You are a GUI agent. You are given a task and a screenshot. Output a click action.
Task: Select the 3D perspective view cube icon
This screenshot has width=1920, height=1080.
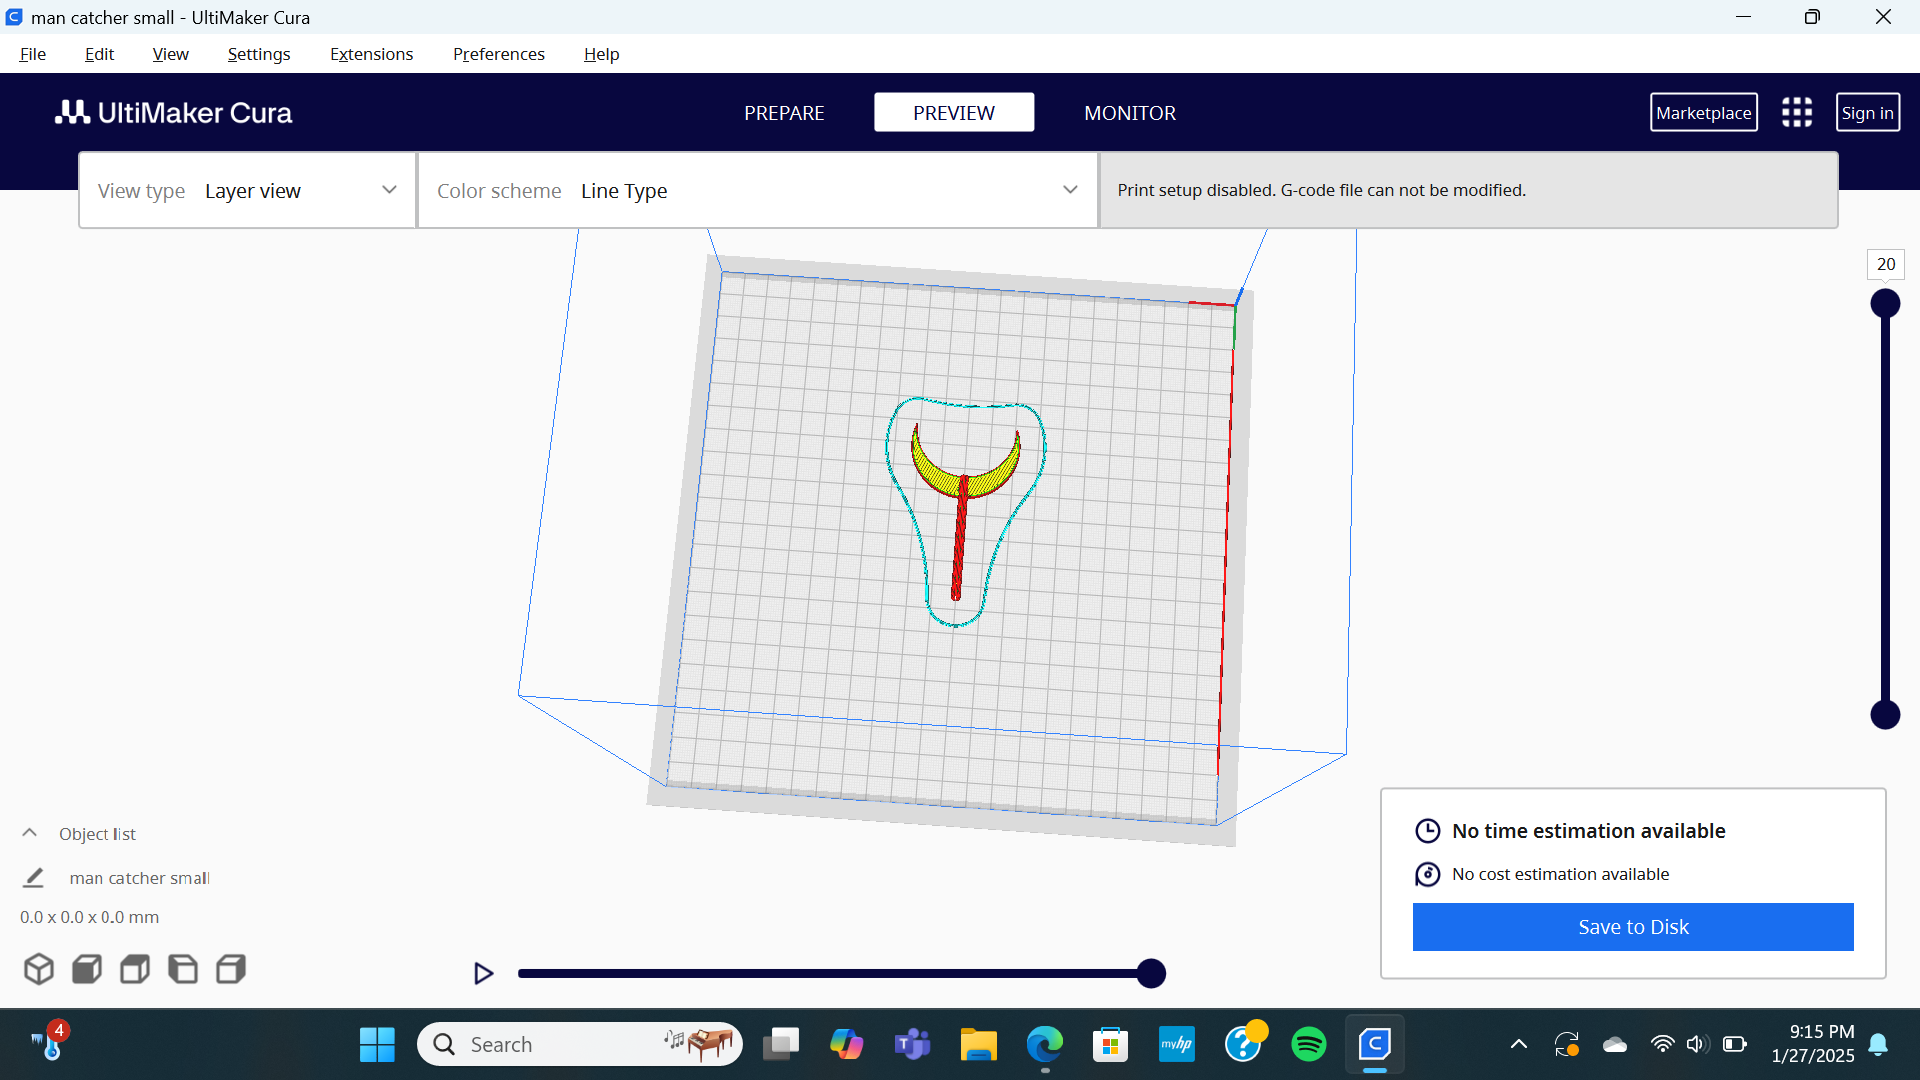click(38, 969)
